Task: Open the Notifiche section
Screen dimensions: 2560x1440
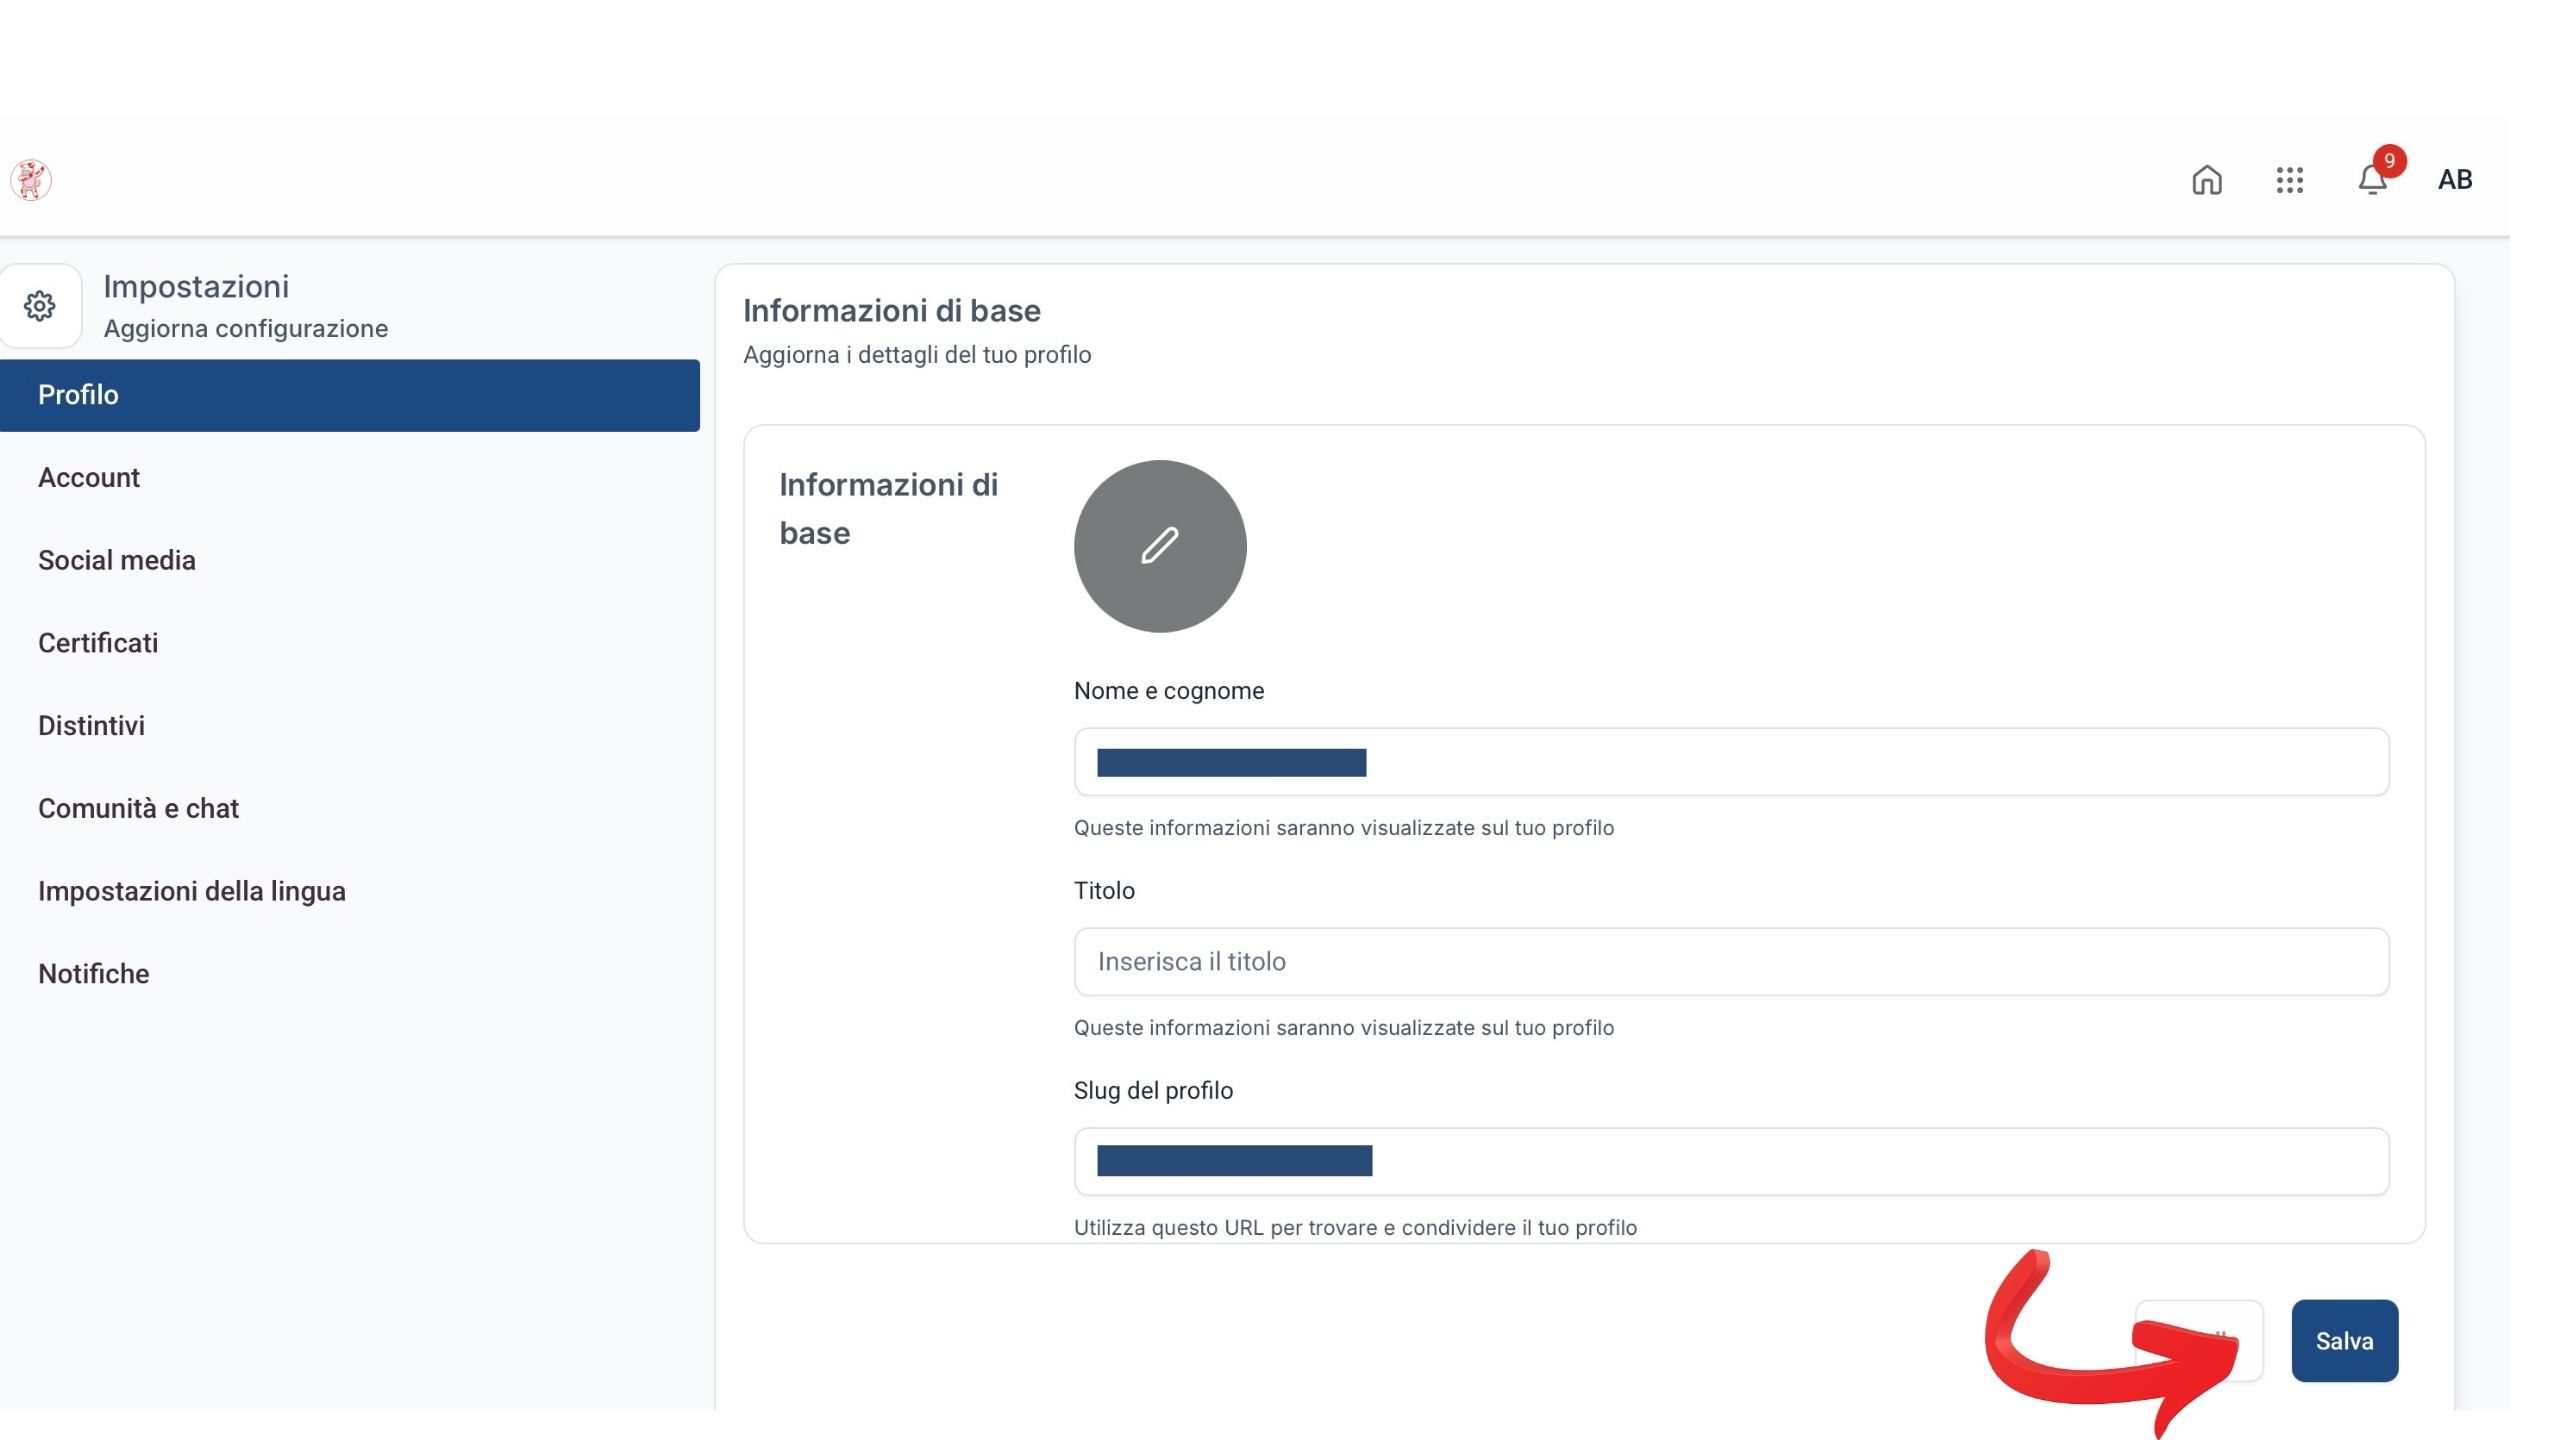Action: coord(94,974)
